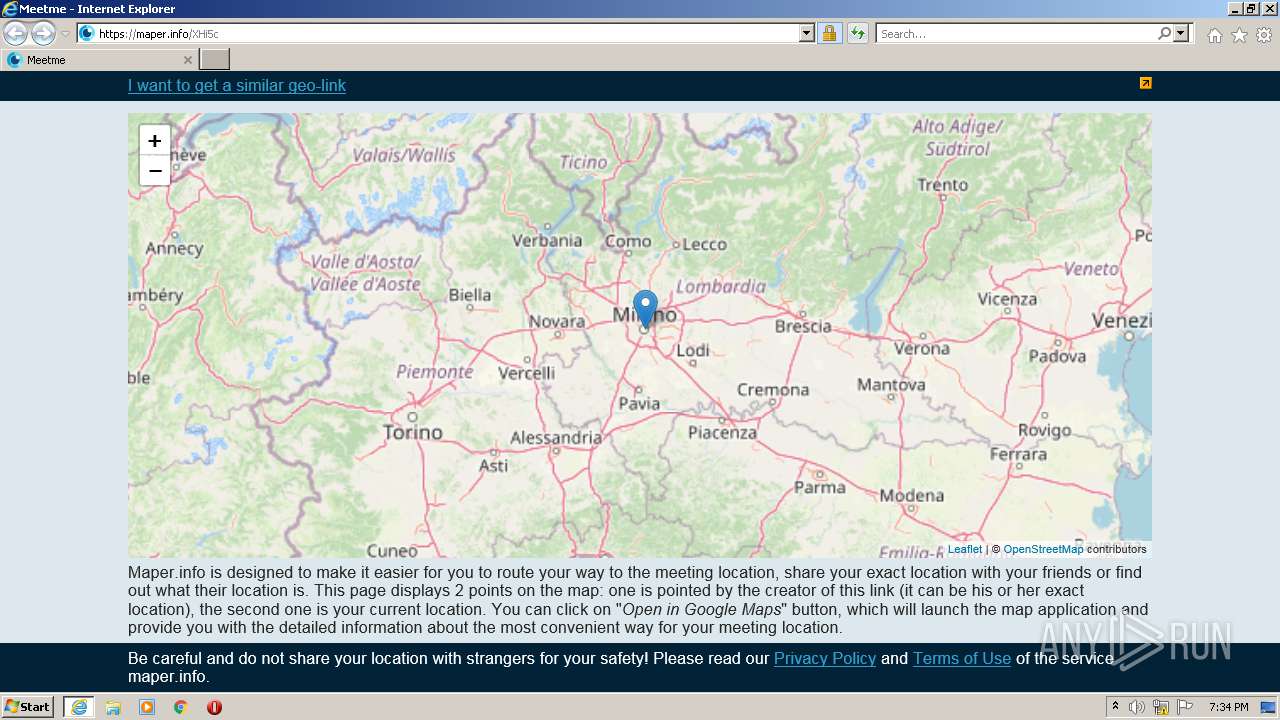Zoom out of the map

click(x=155, y=171)
